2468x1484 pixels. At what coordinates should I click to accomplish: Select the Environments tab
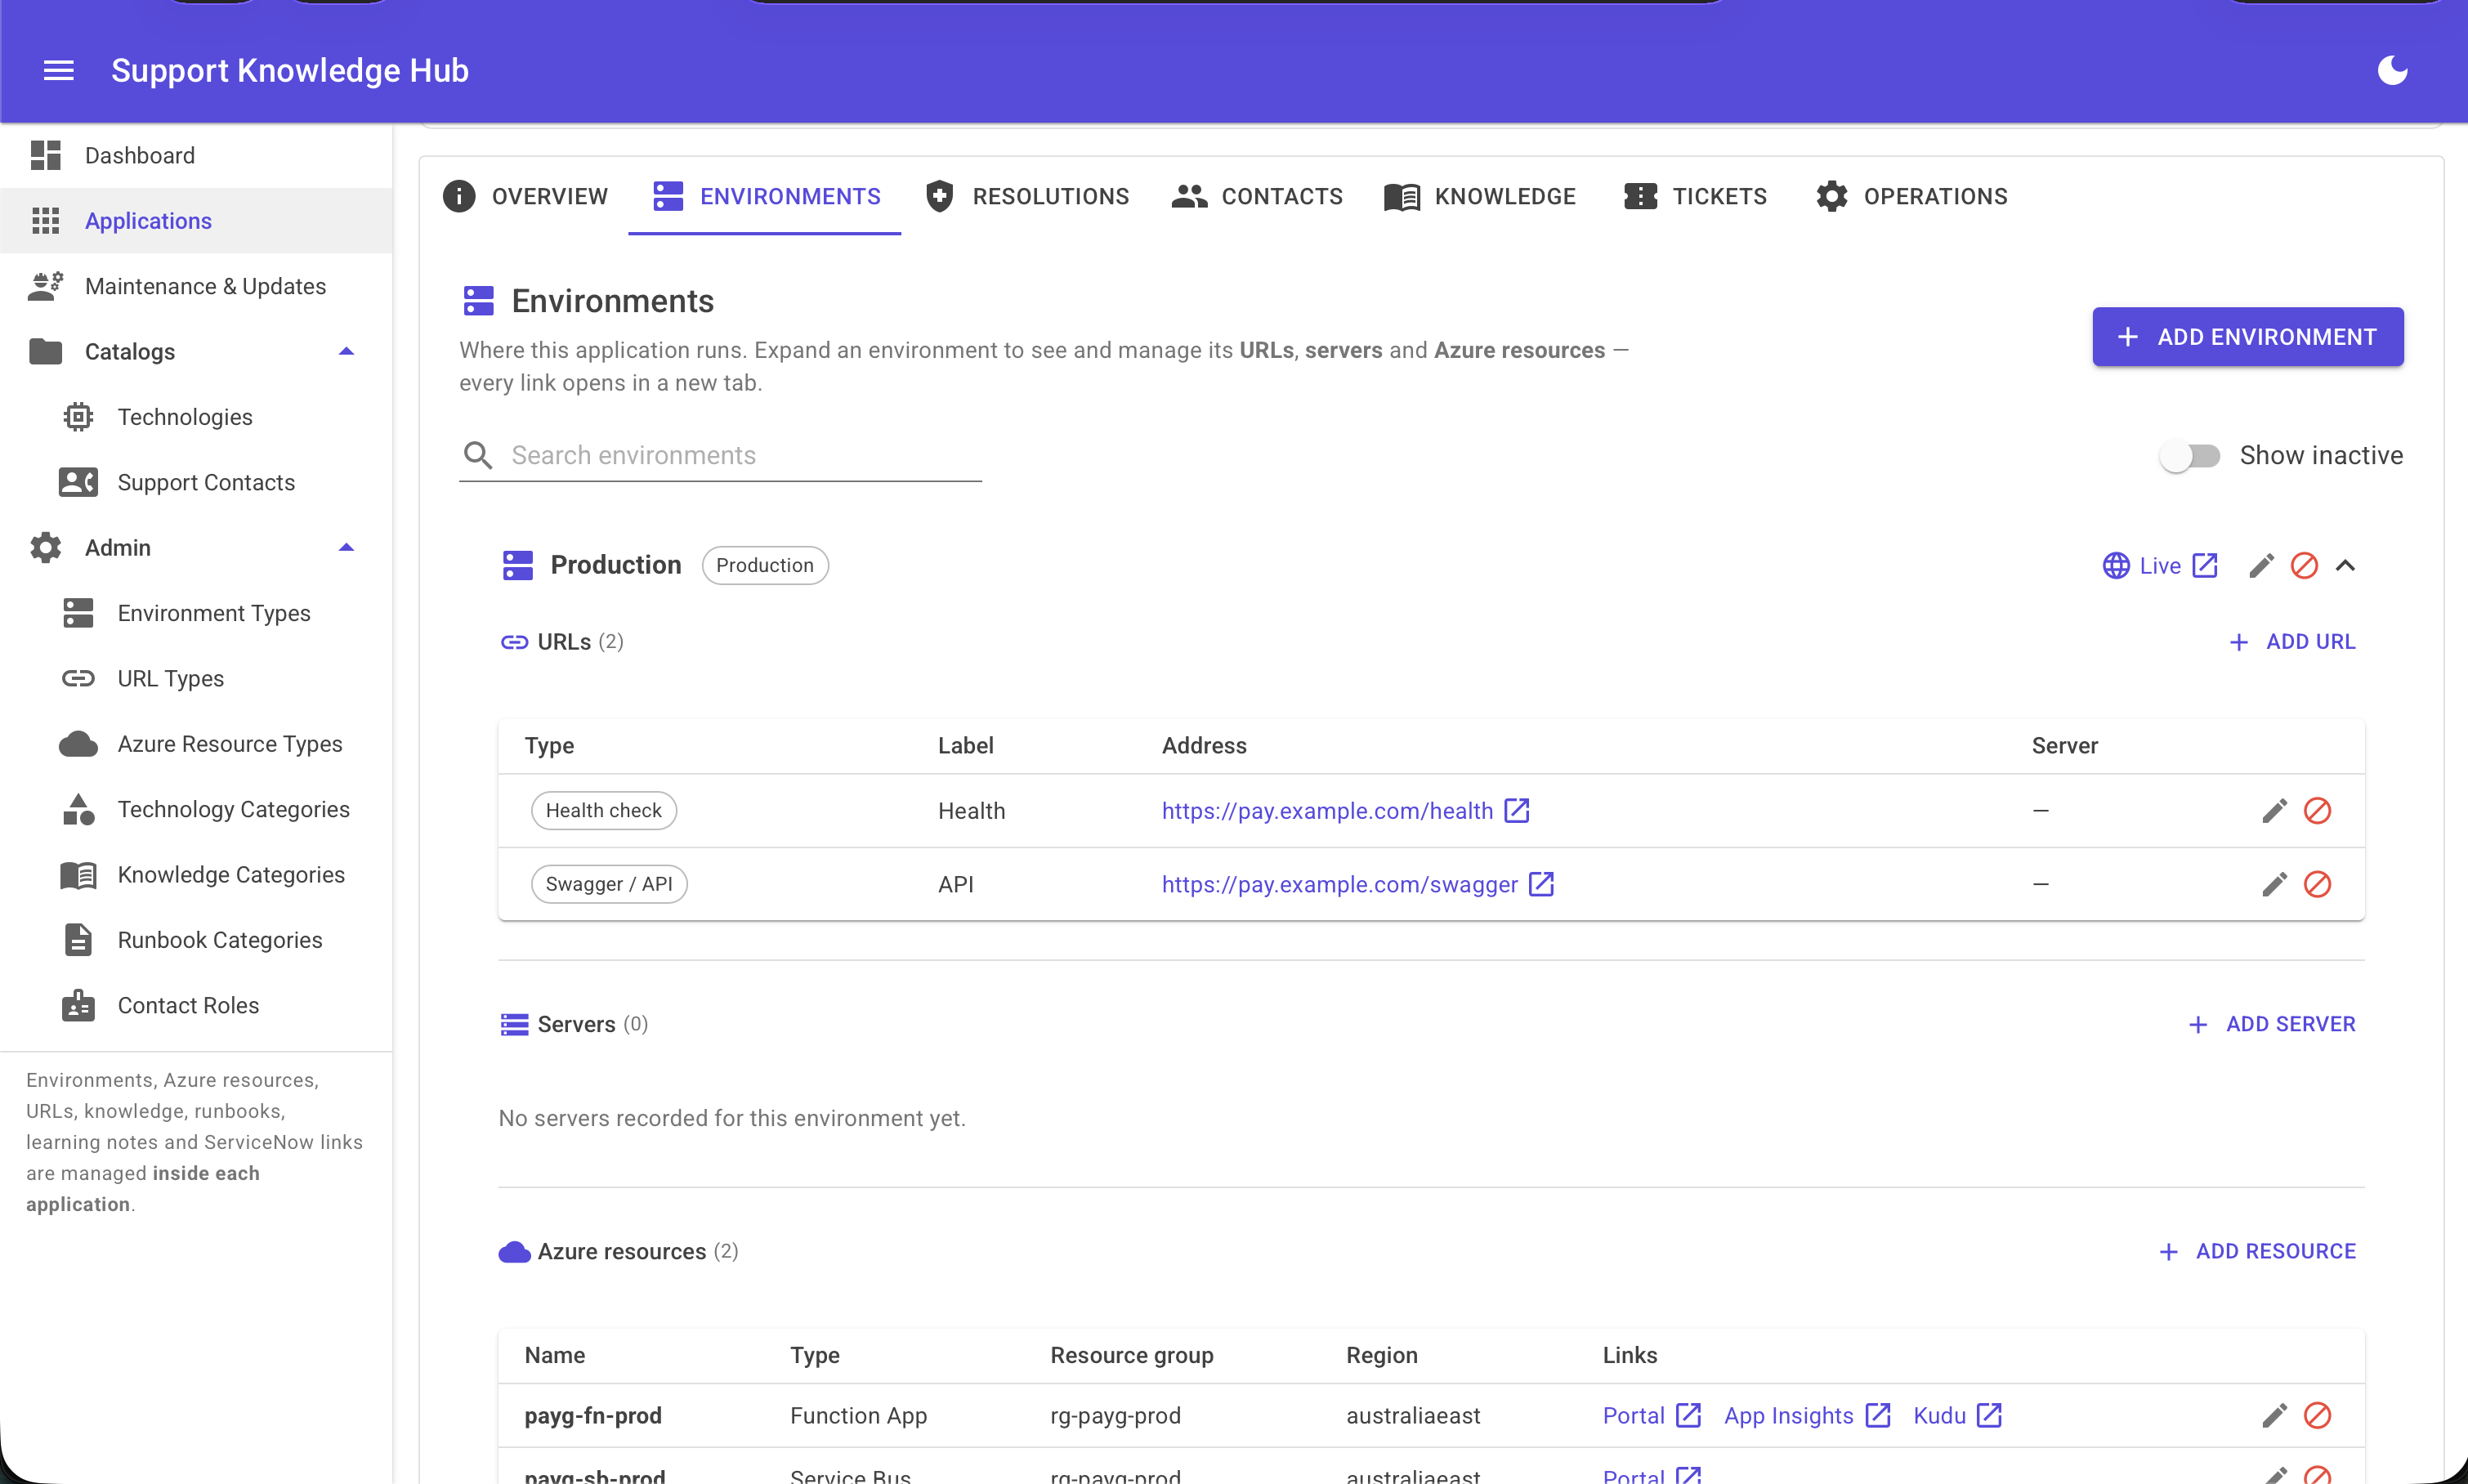(765, 196)
